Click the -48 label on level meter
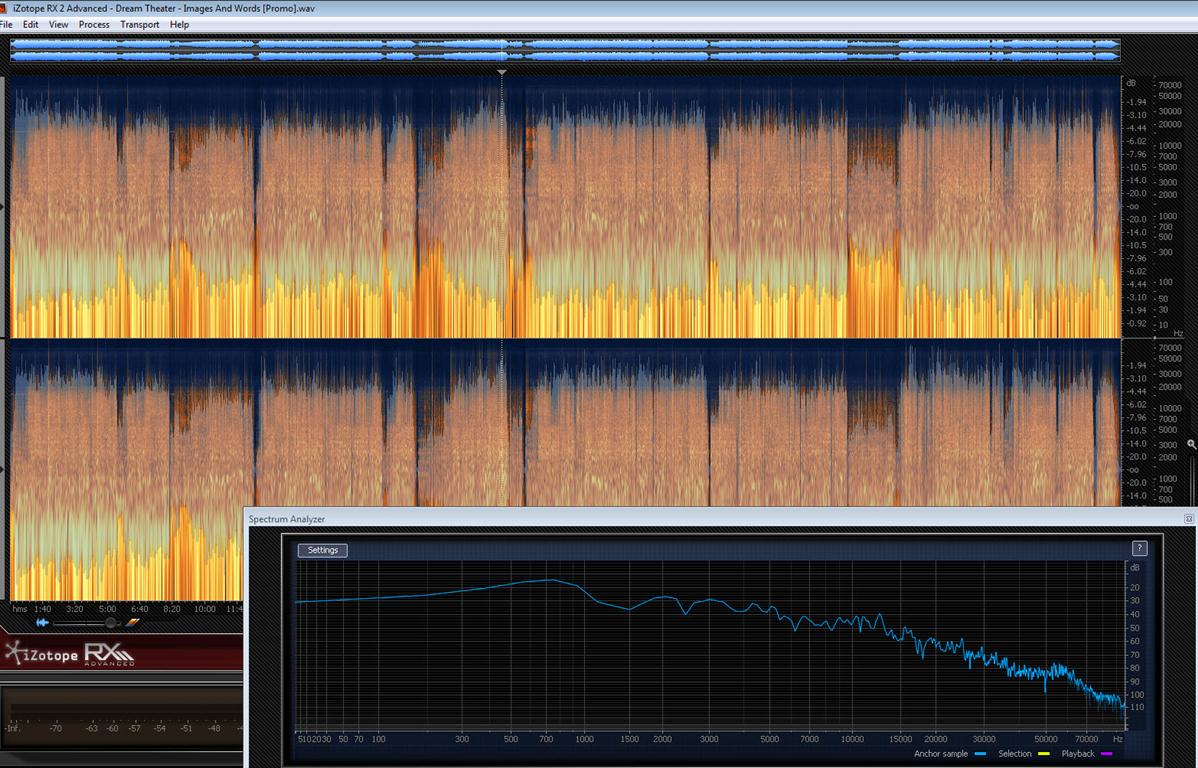Screen dimensions: 1198x768 pyautogui.click(x=214, y=728)
